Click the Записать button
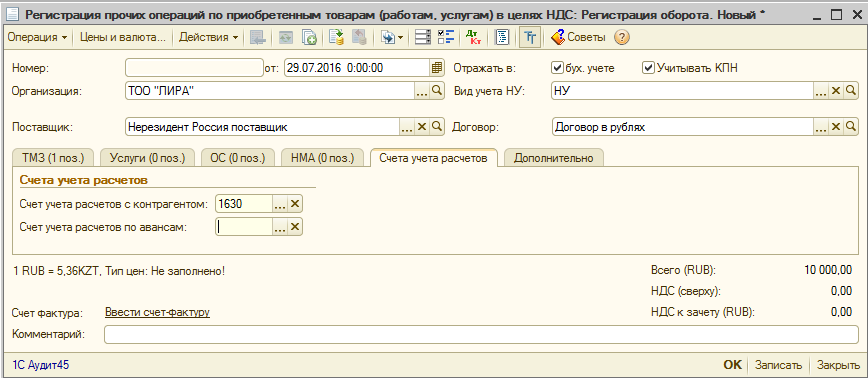868x378 pixels. [x=778, y=365]
